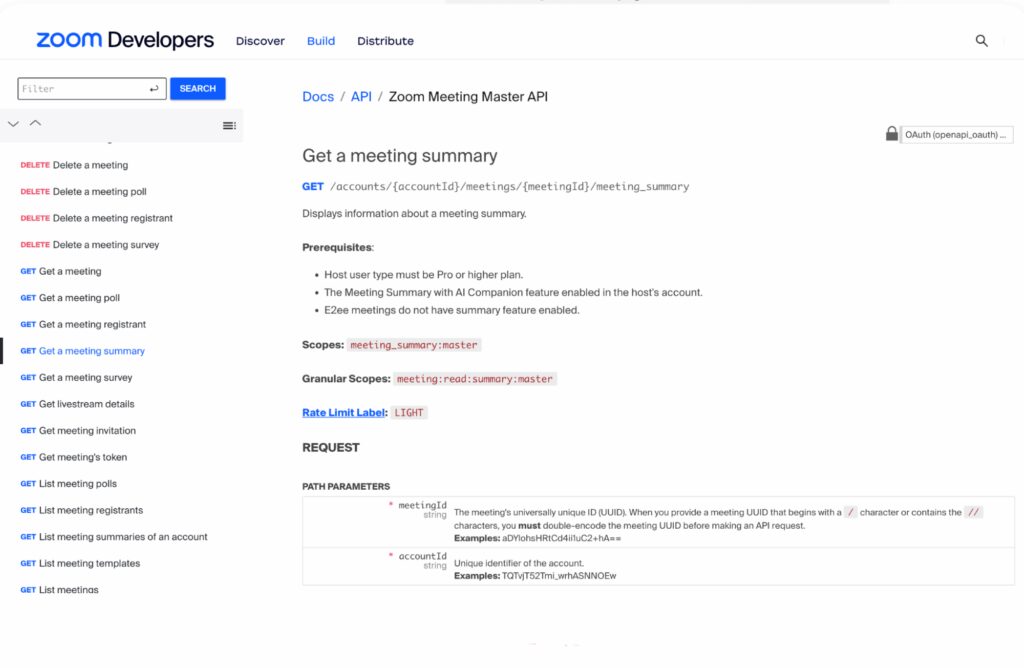Click the example TQTvjT52Tmi_wrhASNNOEw value
1024x668 pixels.
pos(559,576)
